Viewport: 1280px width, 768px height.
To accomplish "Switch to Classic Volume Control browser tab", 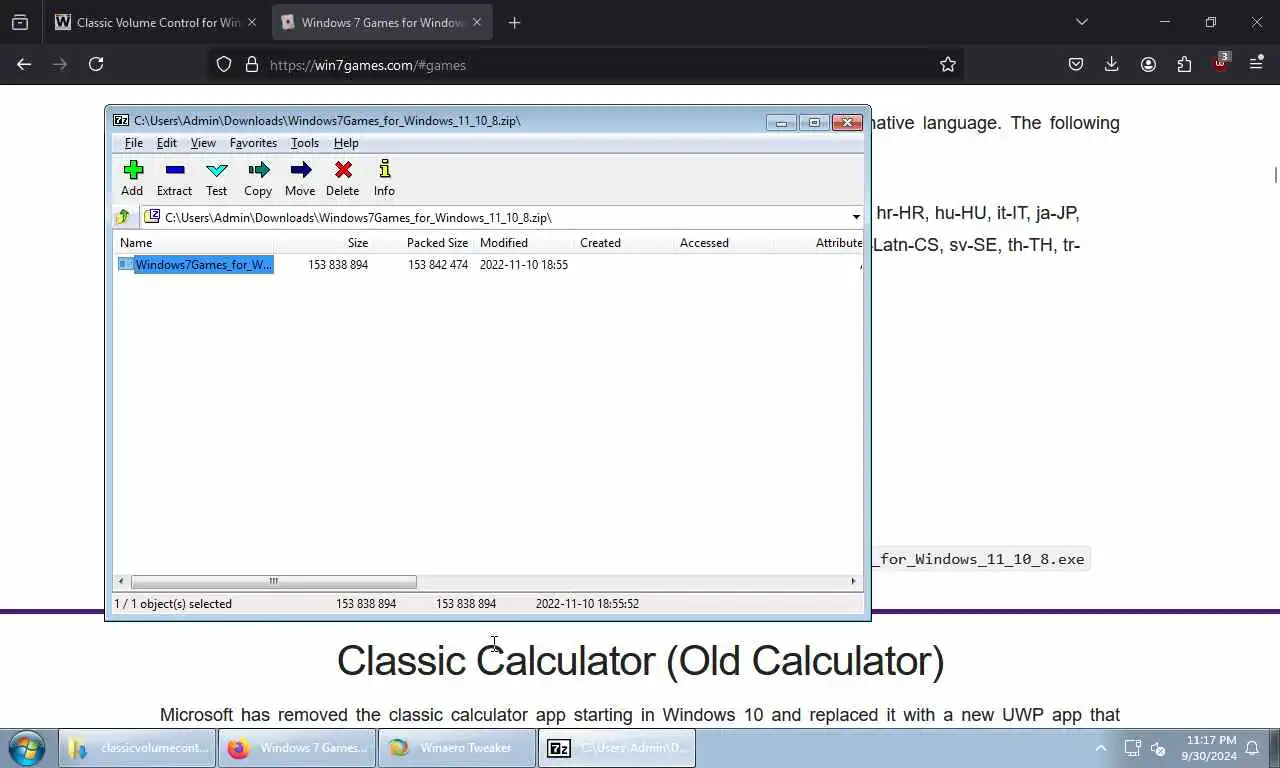I will tap(157, 22).
